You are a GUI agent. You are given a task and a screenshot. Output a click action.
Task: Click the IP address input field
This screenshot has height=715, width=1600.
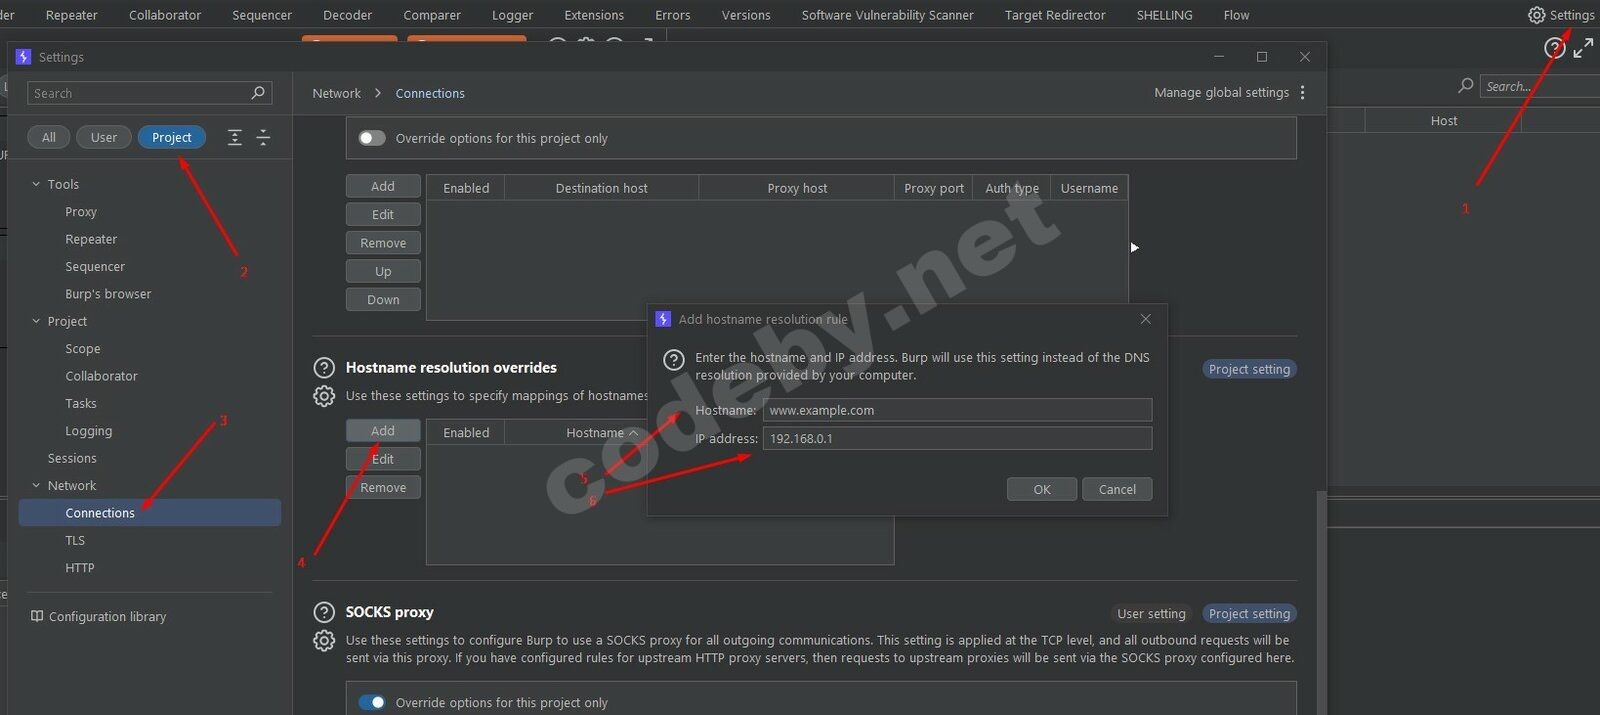coord(957,438)
